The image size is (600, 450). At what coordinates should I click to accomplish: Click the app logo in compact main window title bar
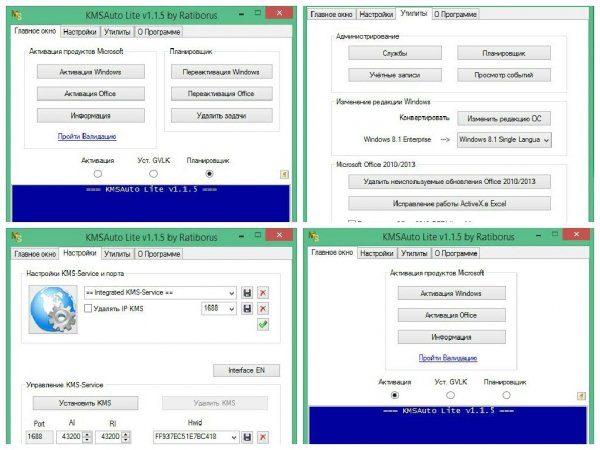tap(314, 236)
